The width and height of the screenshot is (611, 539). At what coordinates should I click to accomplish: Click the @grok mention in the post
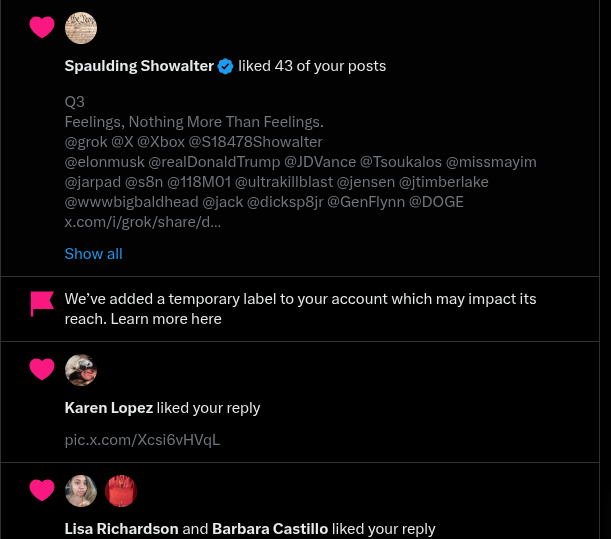tap(85, 142)
